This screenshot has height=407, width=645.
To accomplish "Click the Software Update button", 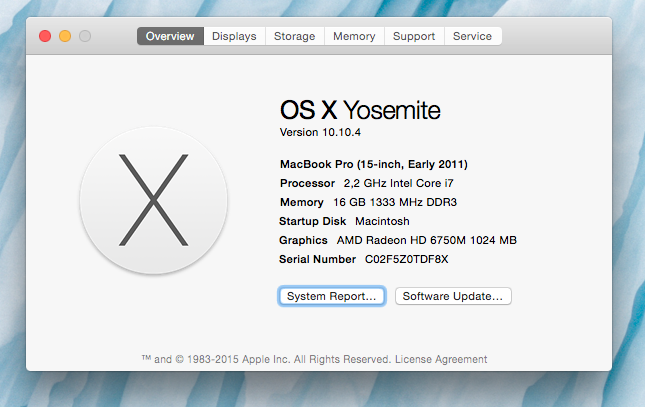I will tap(453, 296).
